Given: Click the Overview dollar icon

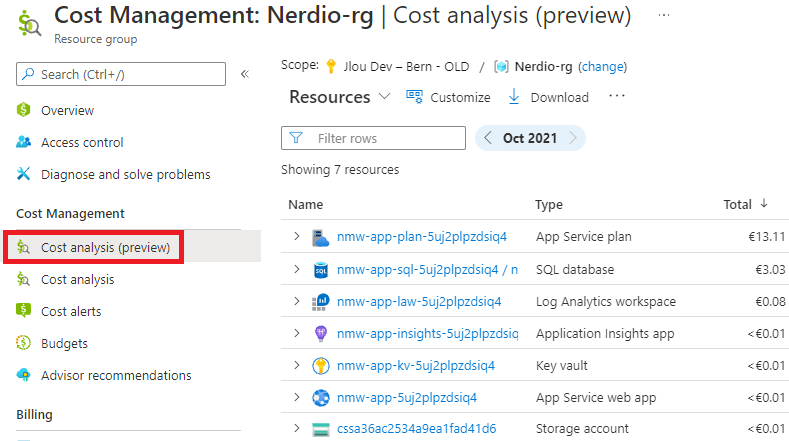Looking at the screenshot, I should [x=24, y=110].
